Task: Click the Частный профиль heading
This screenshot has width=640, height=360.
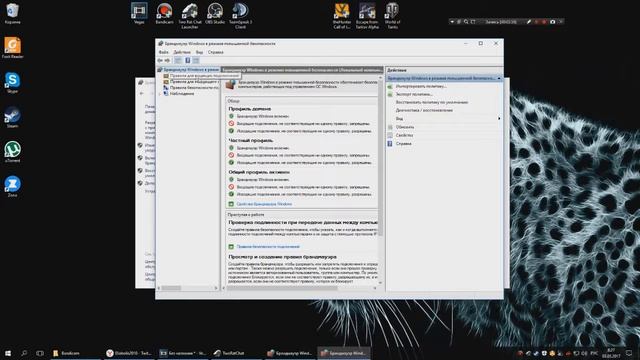Action: pyautogui.click(x=251, y=140)
